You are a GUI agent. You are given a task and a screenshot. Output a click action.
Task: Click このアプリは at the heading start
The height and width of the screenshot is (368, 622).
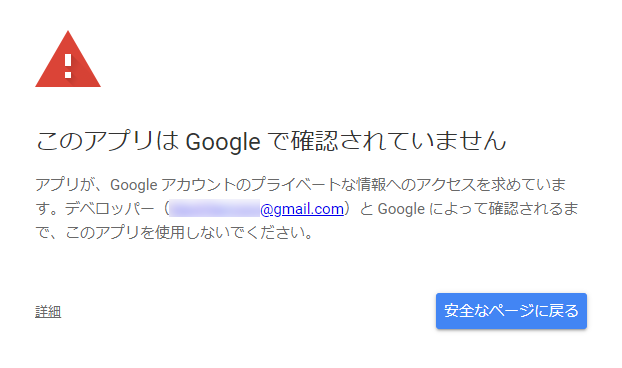click(x=107, y=141)
